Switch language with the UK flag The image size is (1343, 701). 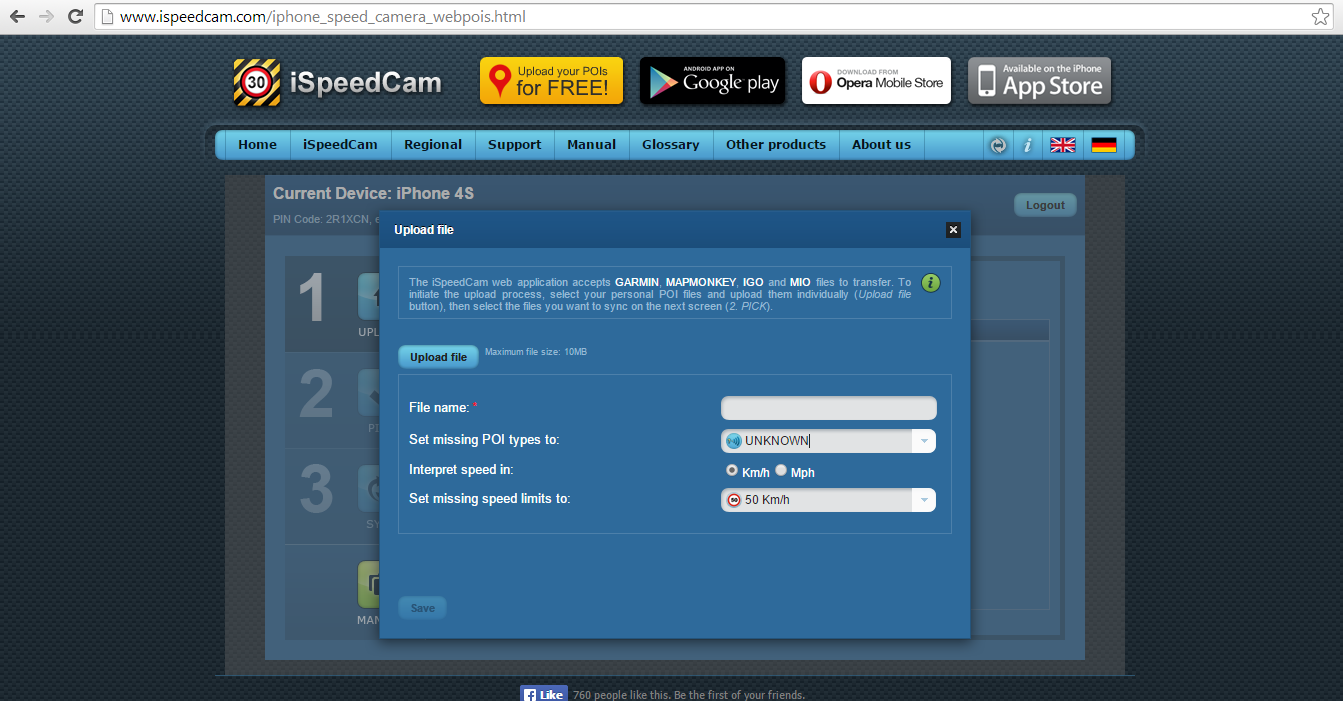click(1063, 145)
